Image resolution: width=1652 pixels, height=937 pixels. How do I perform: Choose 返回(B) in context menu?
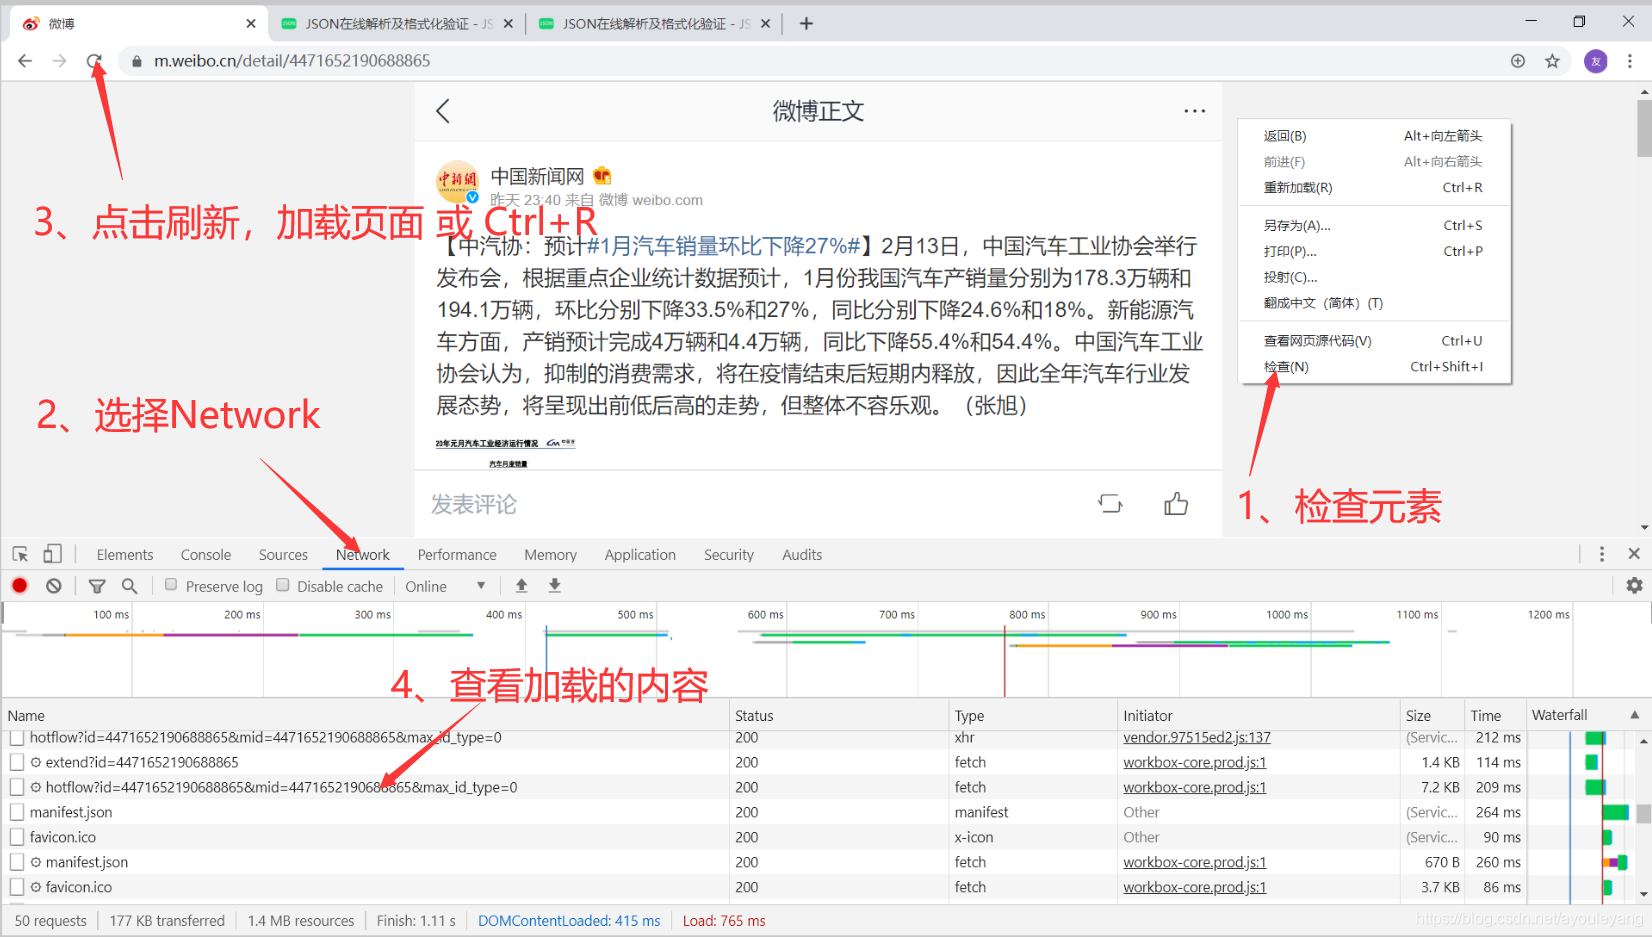click(1373, 136)
